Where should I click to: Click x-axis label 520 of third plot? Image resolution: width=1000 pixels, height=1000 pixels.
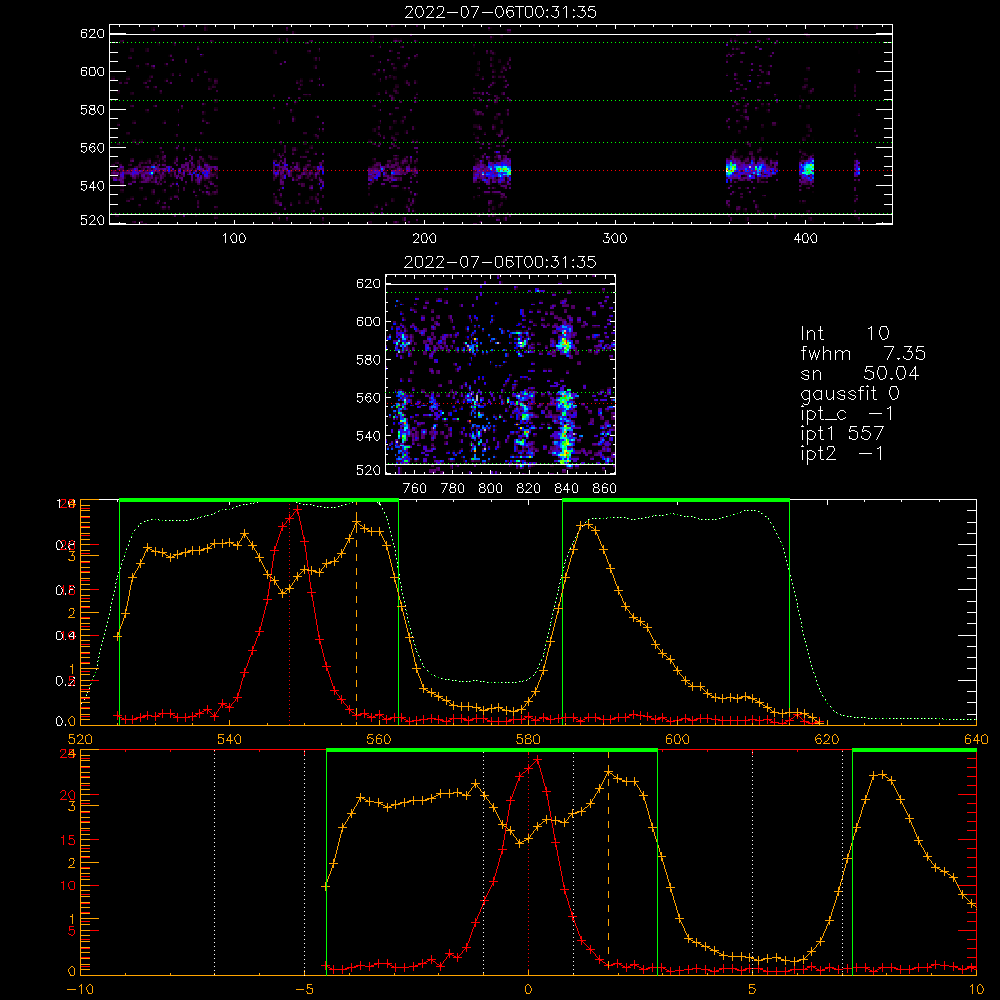80,739
